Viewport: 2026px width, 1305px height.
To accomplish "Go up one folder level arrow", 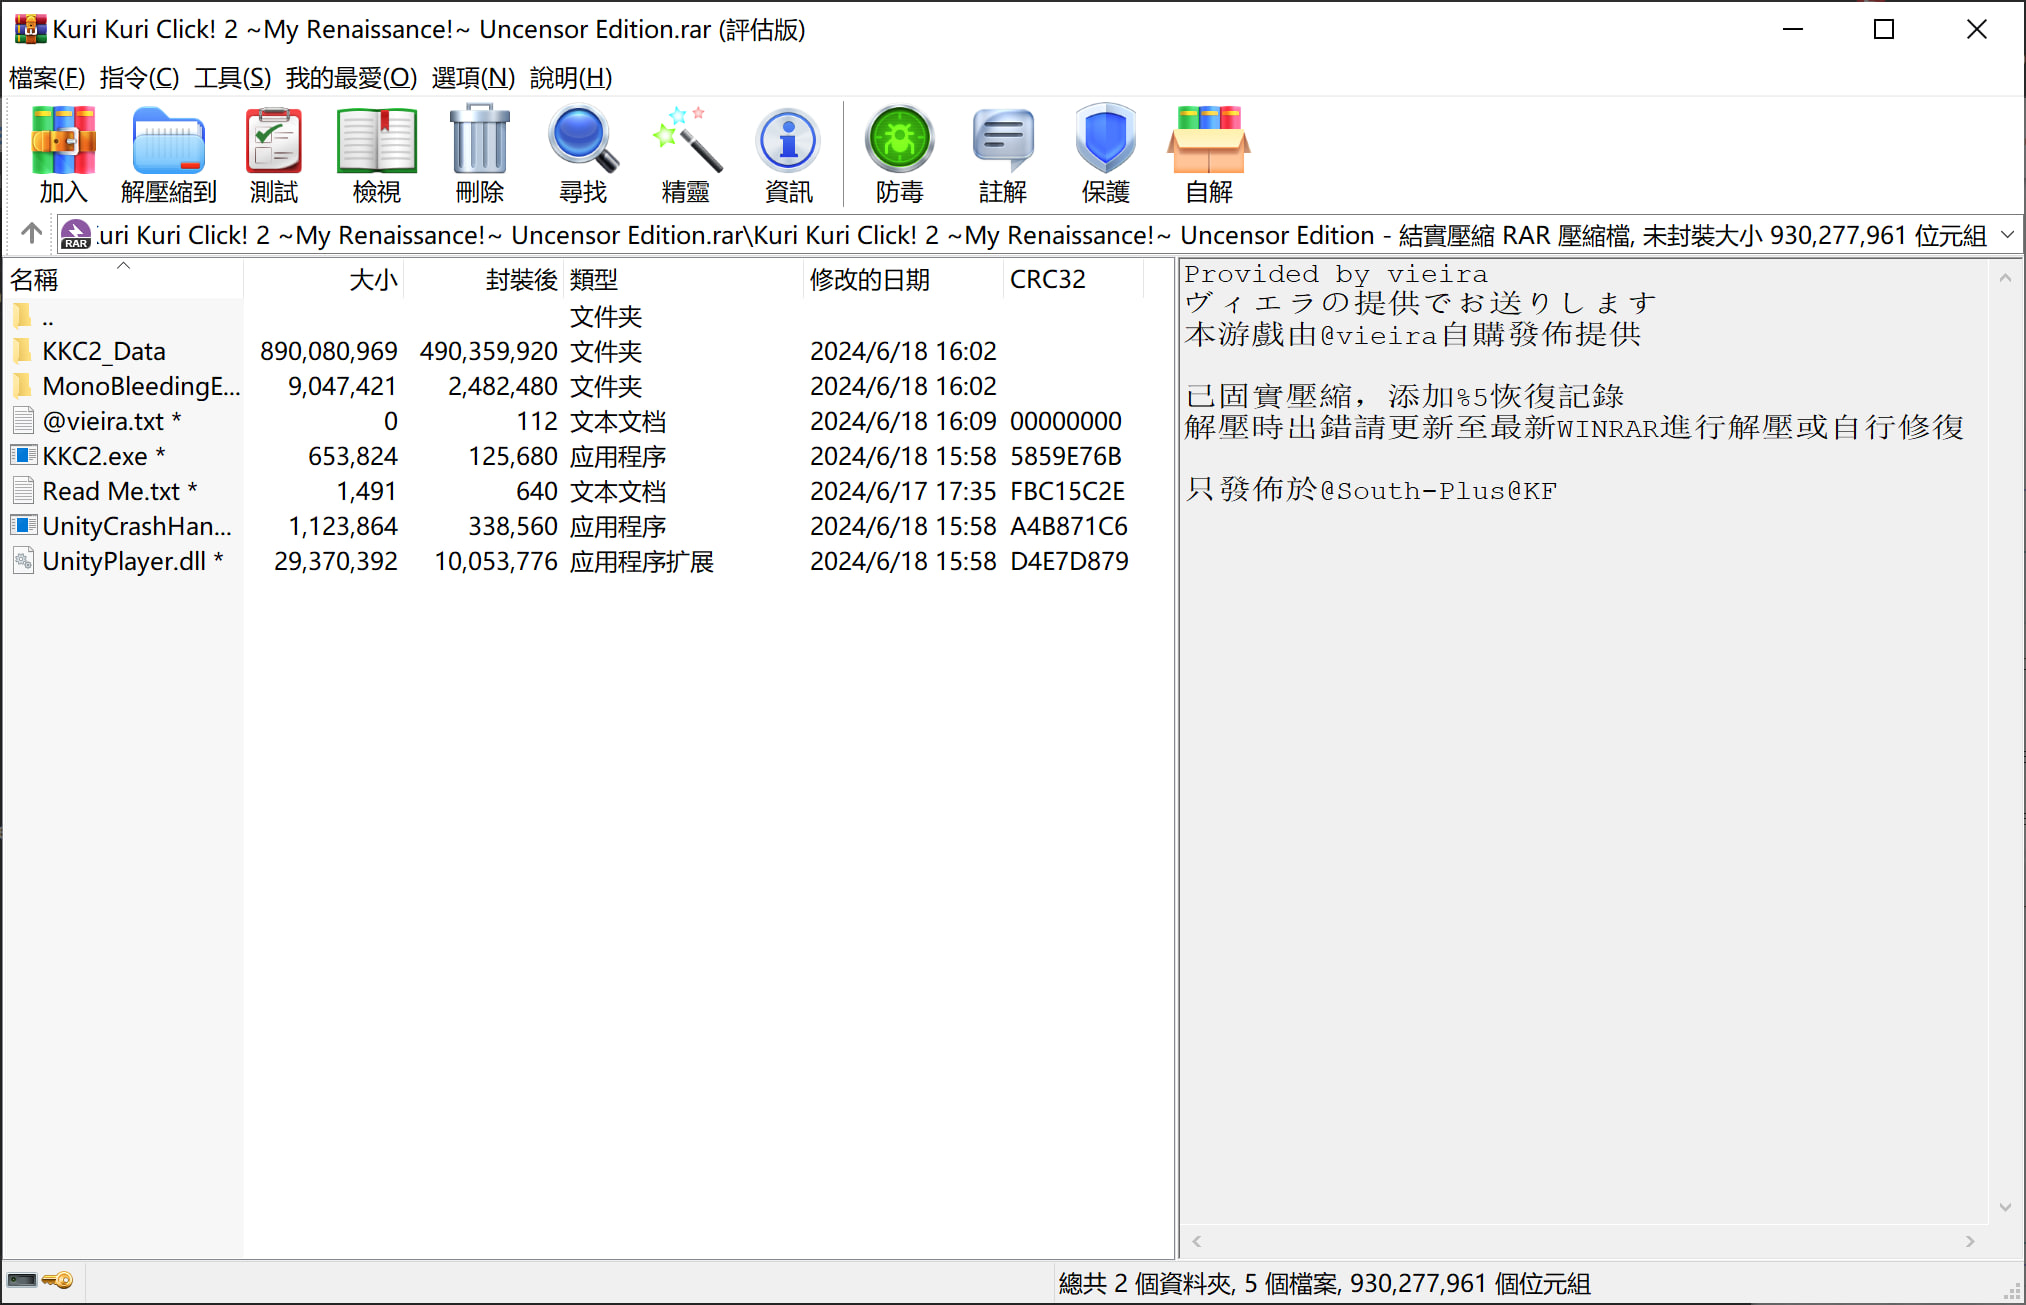I will click(x=31, y=234).
